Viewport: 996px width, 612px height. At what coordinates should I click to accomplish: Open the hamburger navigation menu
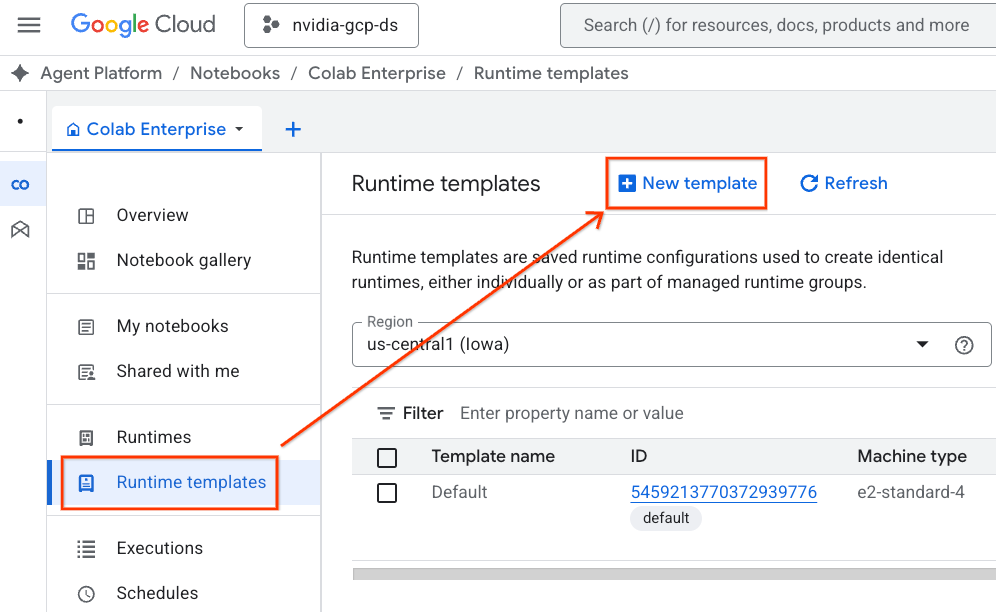click(29, 25)
